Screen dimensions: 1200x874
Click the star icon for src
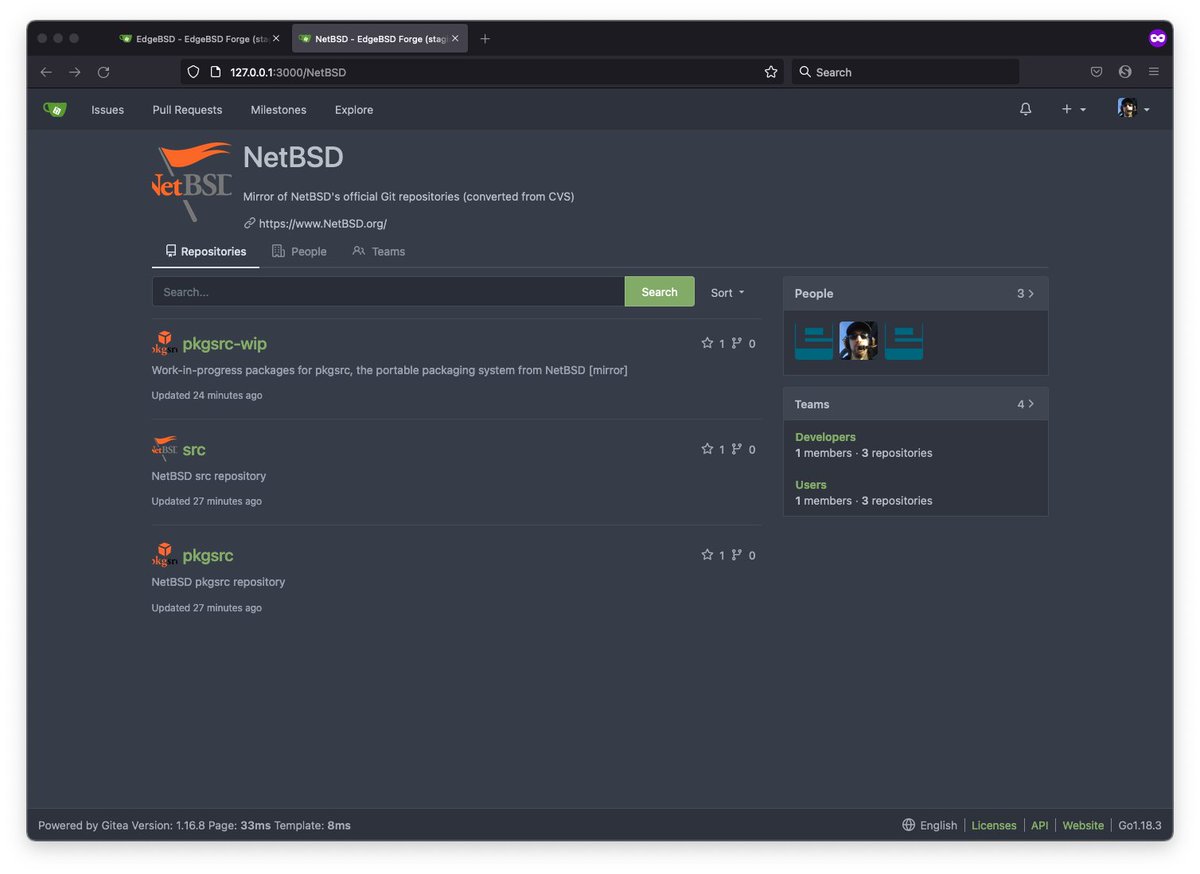[707, 449]
